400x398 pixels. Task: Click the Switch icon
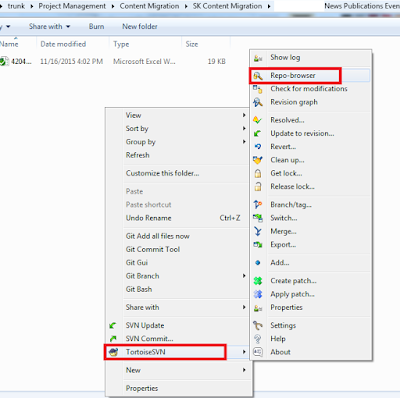[x=258, y=218]
